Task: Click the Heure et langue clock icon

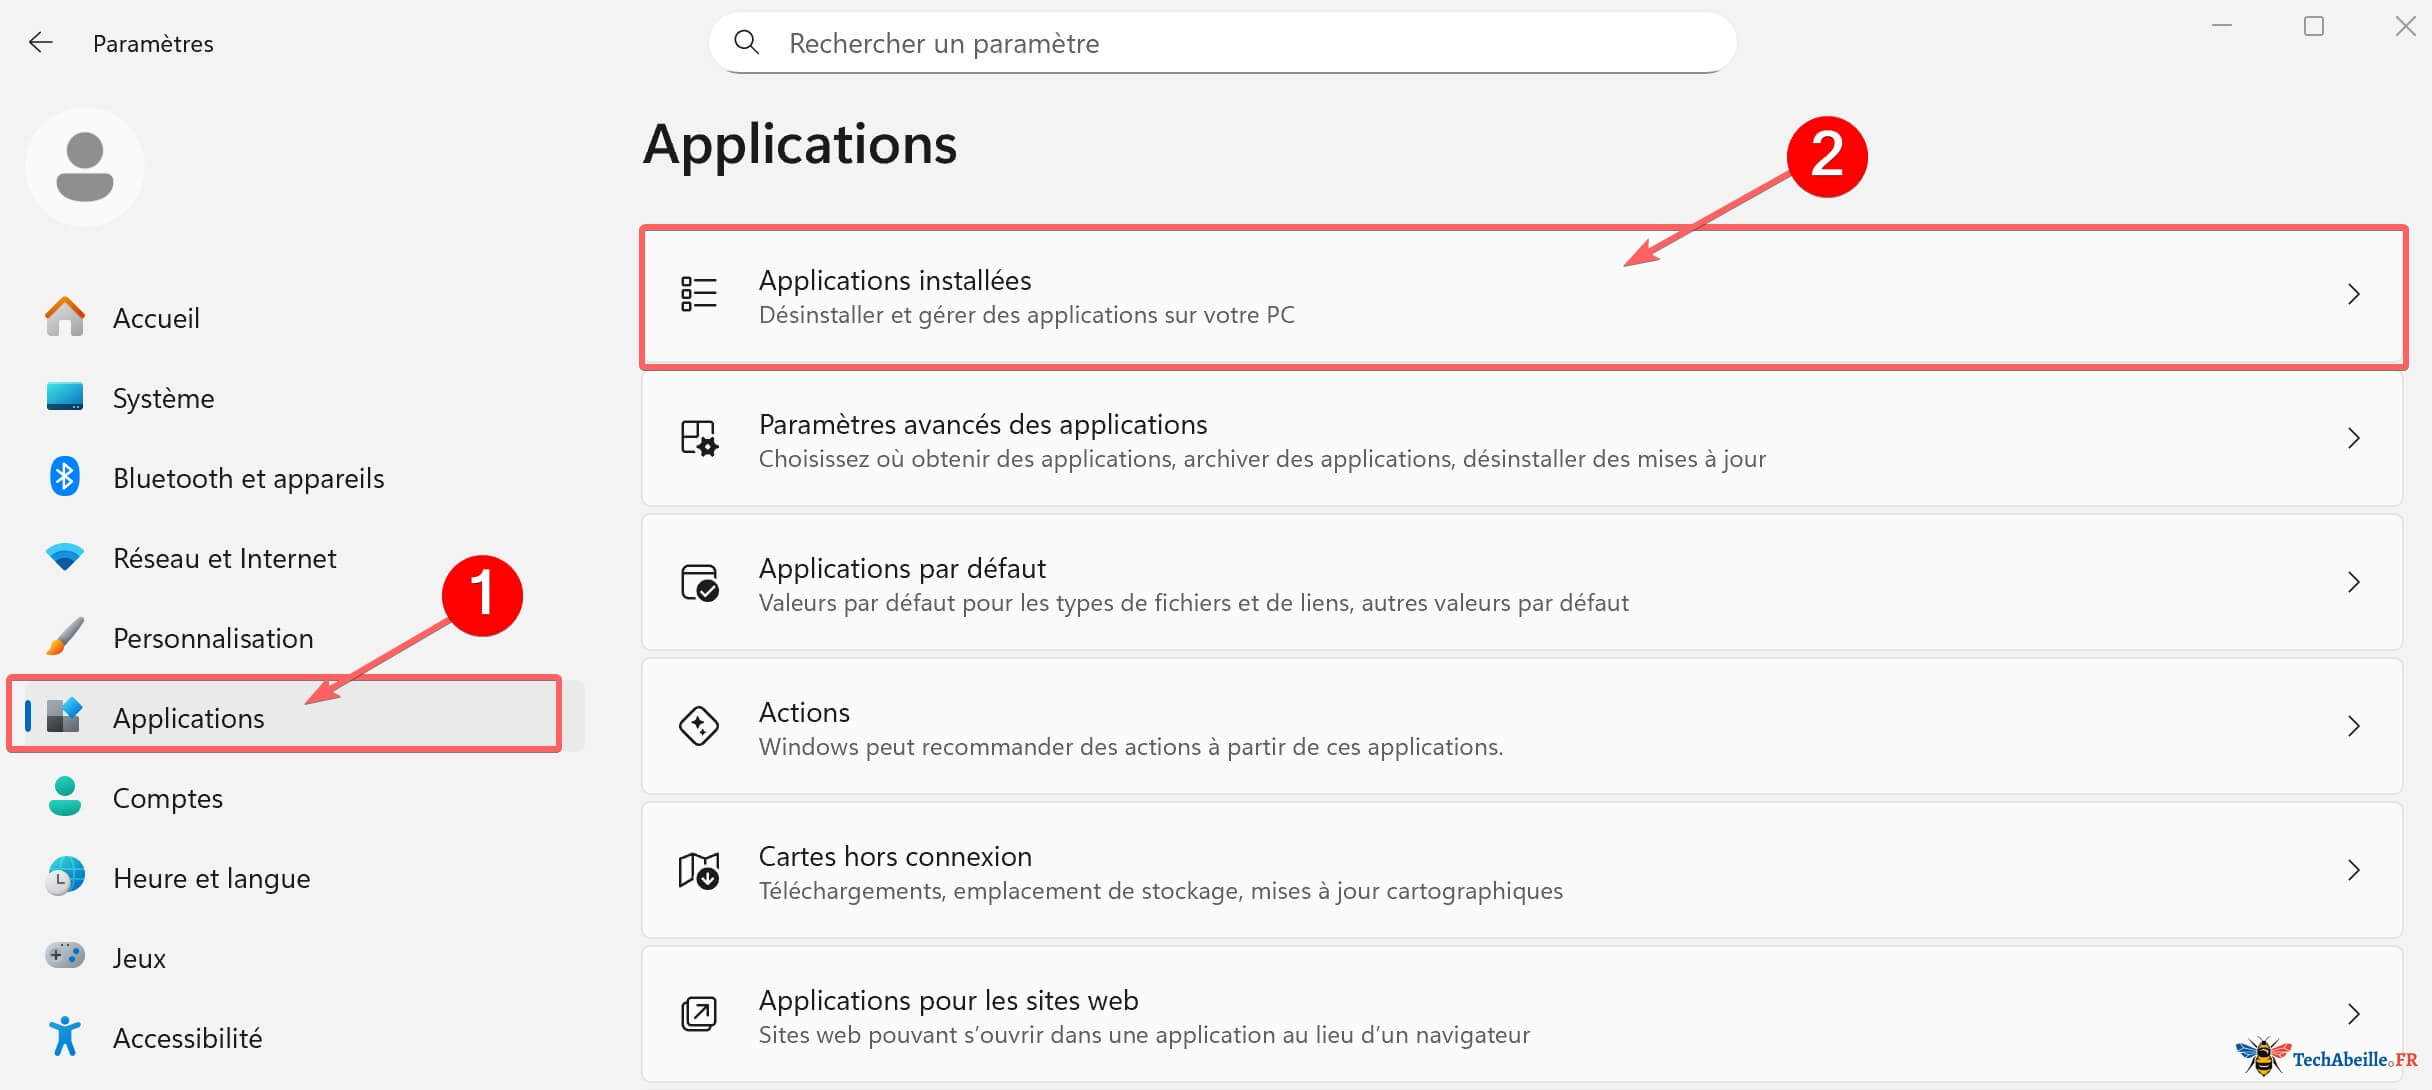Action: (64, 877)
